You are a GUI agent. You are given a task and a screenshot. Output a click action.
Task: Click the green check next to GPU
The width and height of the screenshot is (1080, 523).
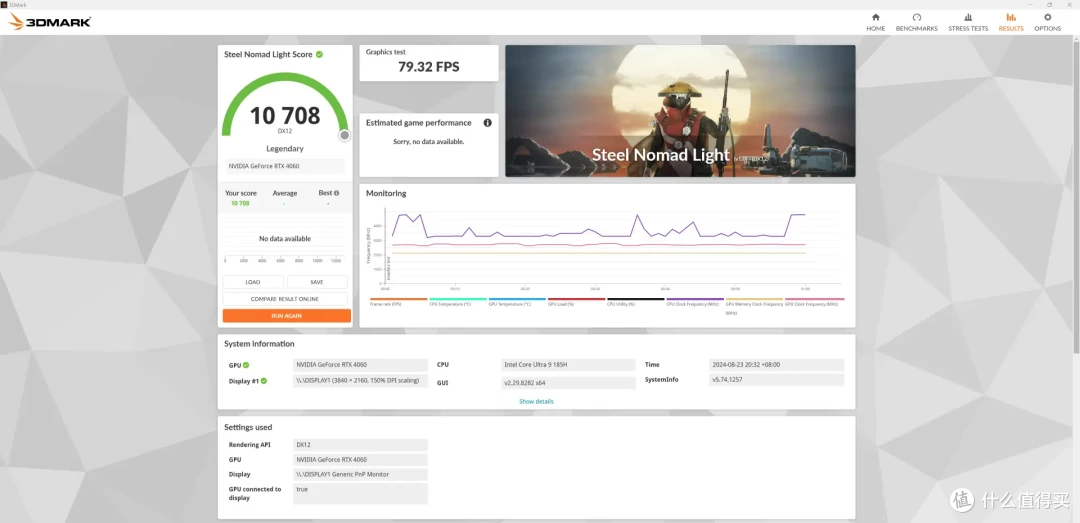tap(246, 365)
